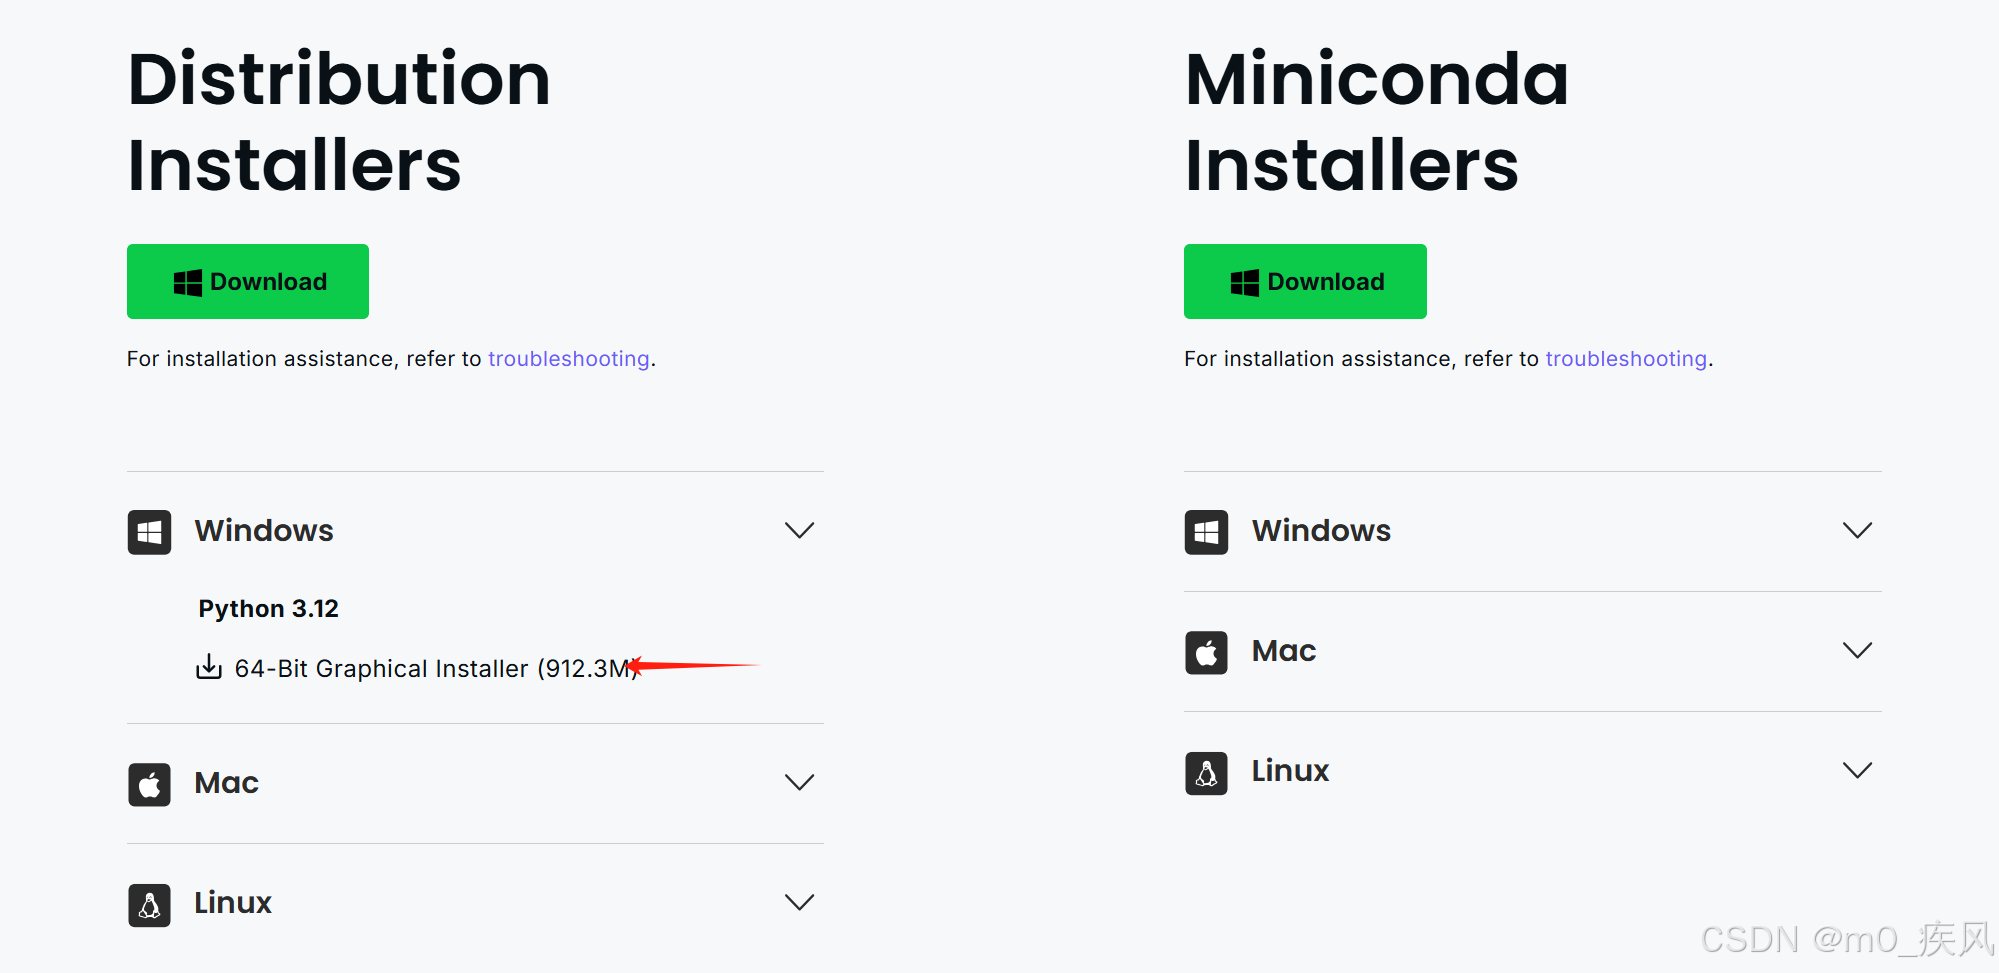Click the Apple logo icon in Distribution list

150,784
